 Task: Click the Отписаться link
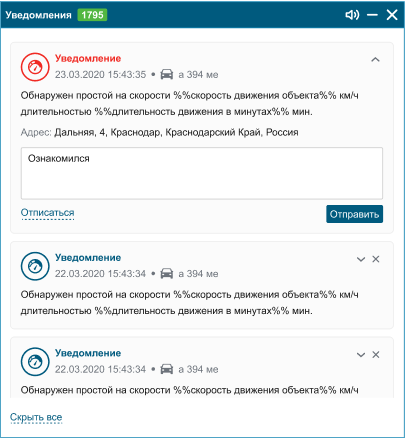(x=47, y=213)
